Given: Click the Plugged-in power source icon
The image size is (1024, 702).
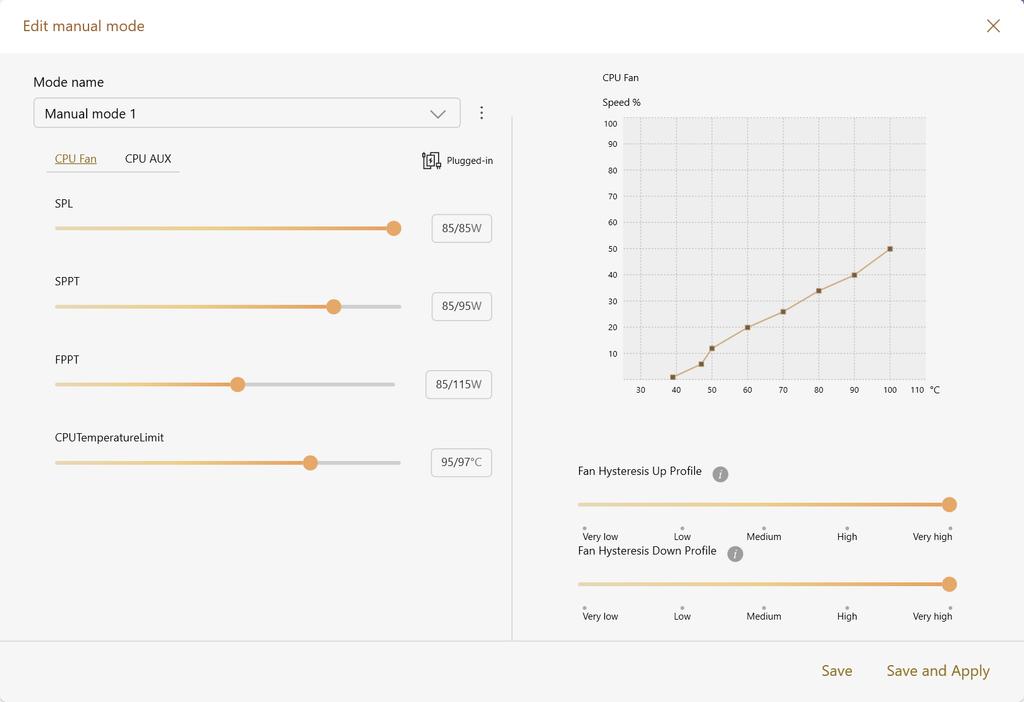Looking at the screenshot, I should click(432, 161).
